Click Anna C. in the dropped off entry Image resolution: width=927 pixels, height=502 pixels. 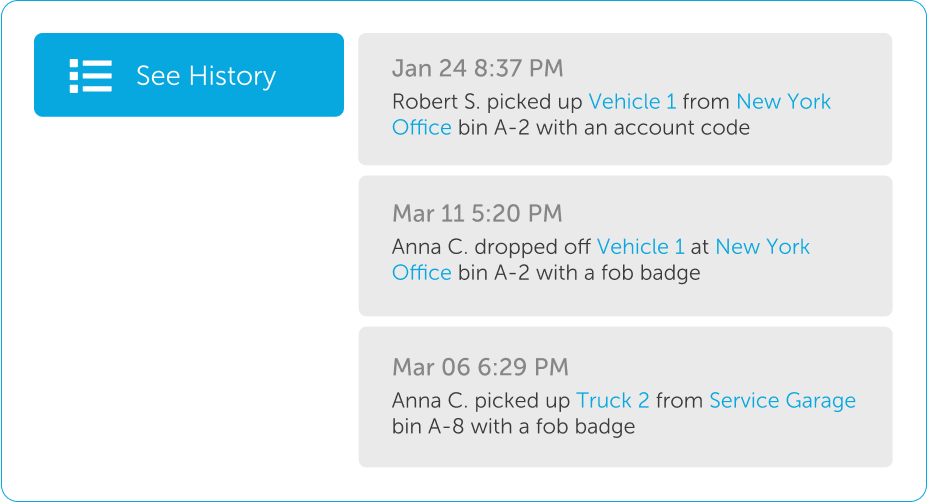[430, 247]
